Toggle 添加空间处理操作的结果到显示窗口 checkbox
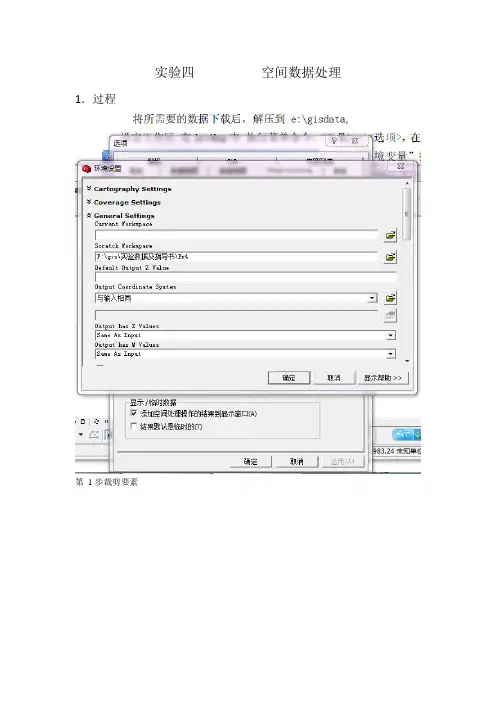This screenshot has height=702, width=496. tap(133, 413)
